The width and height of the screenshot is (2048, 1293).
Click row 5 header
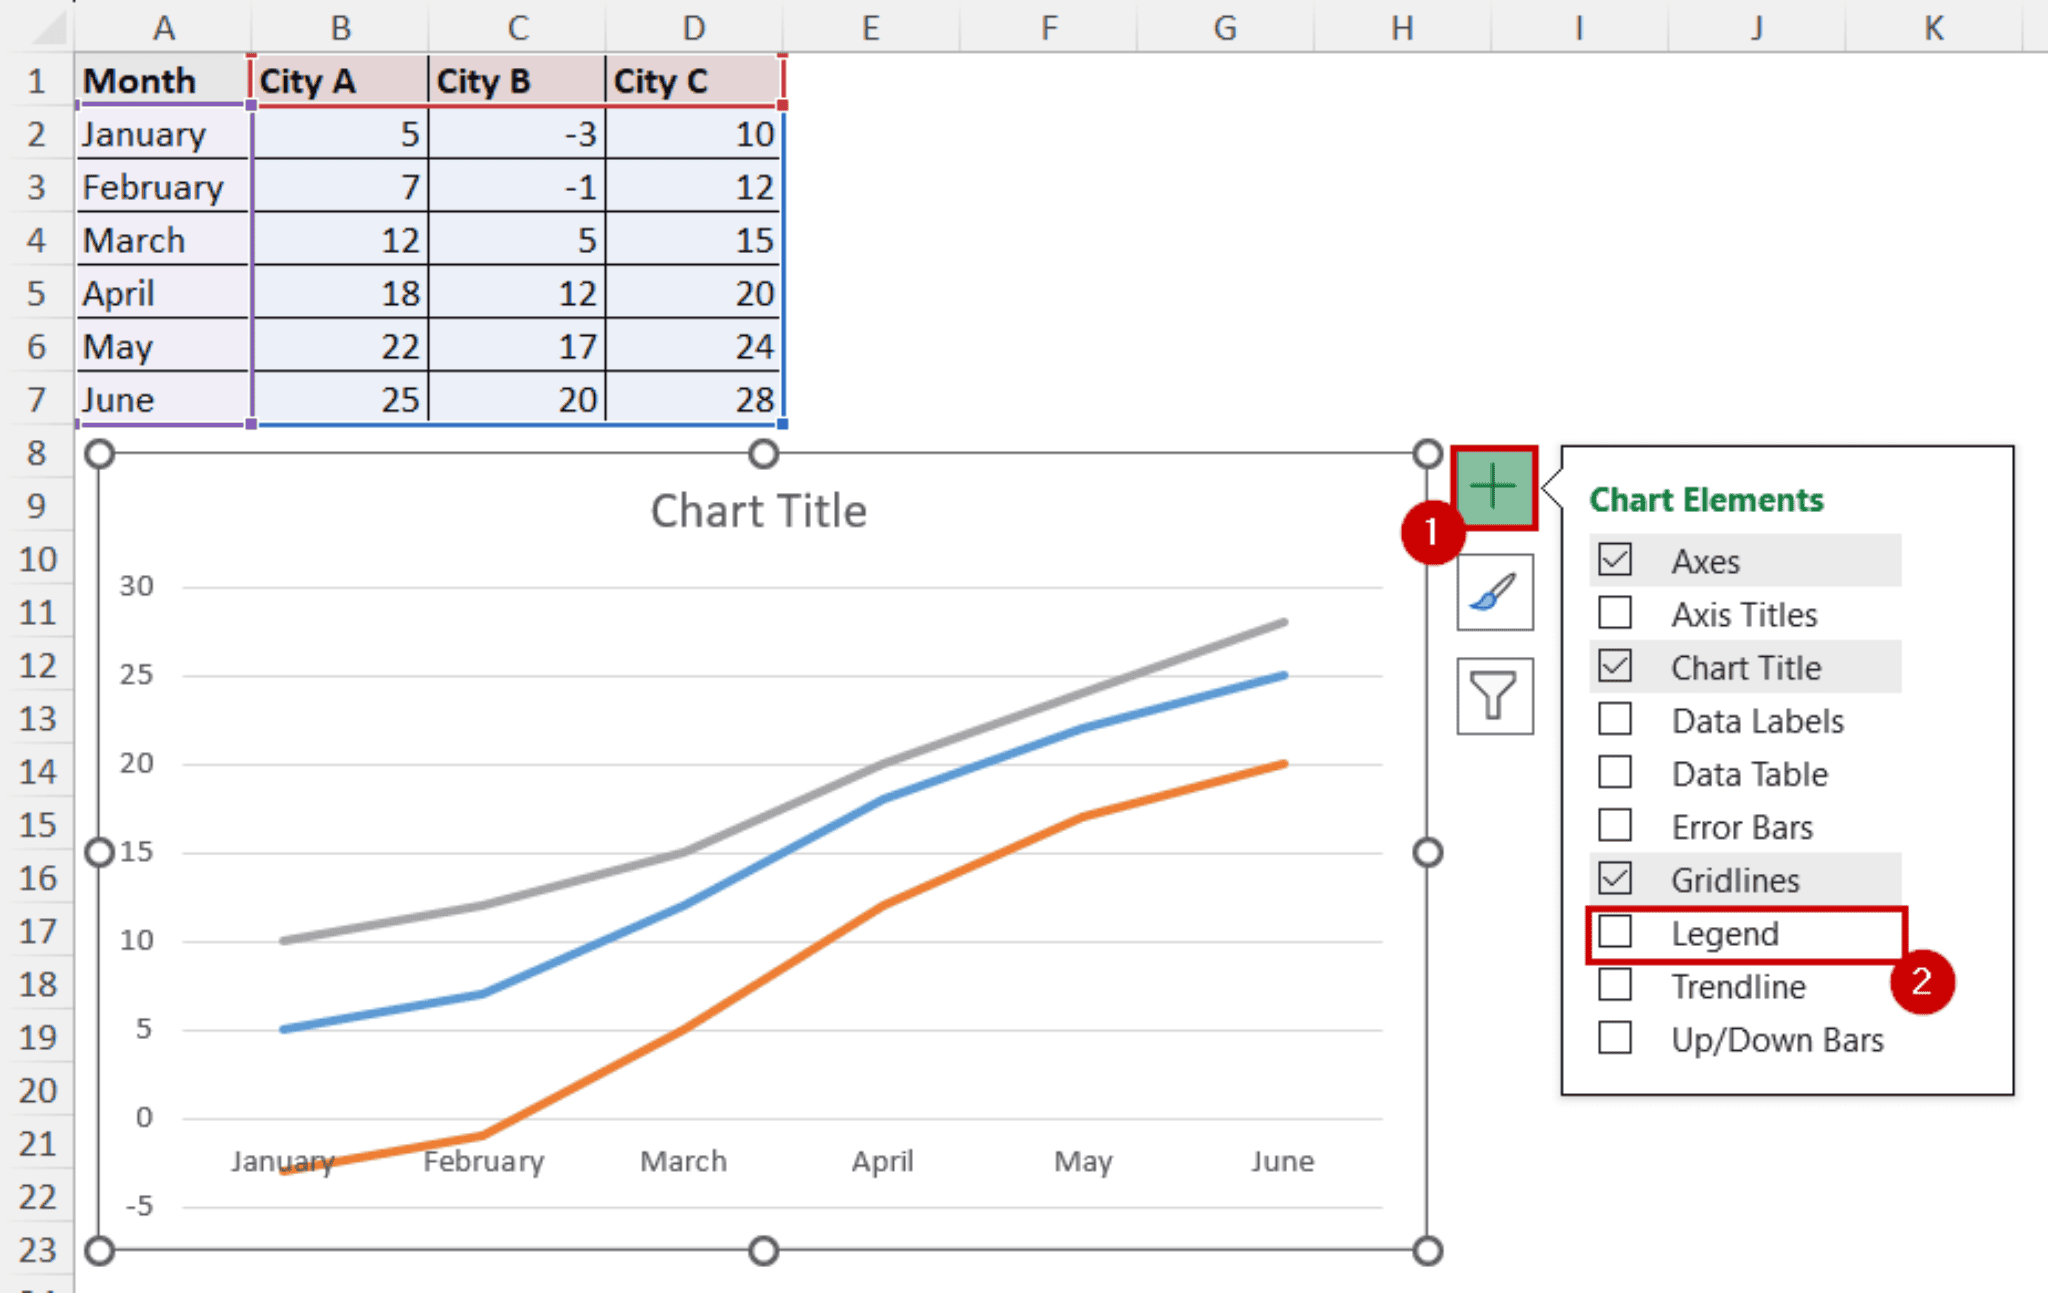37,293
